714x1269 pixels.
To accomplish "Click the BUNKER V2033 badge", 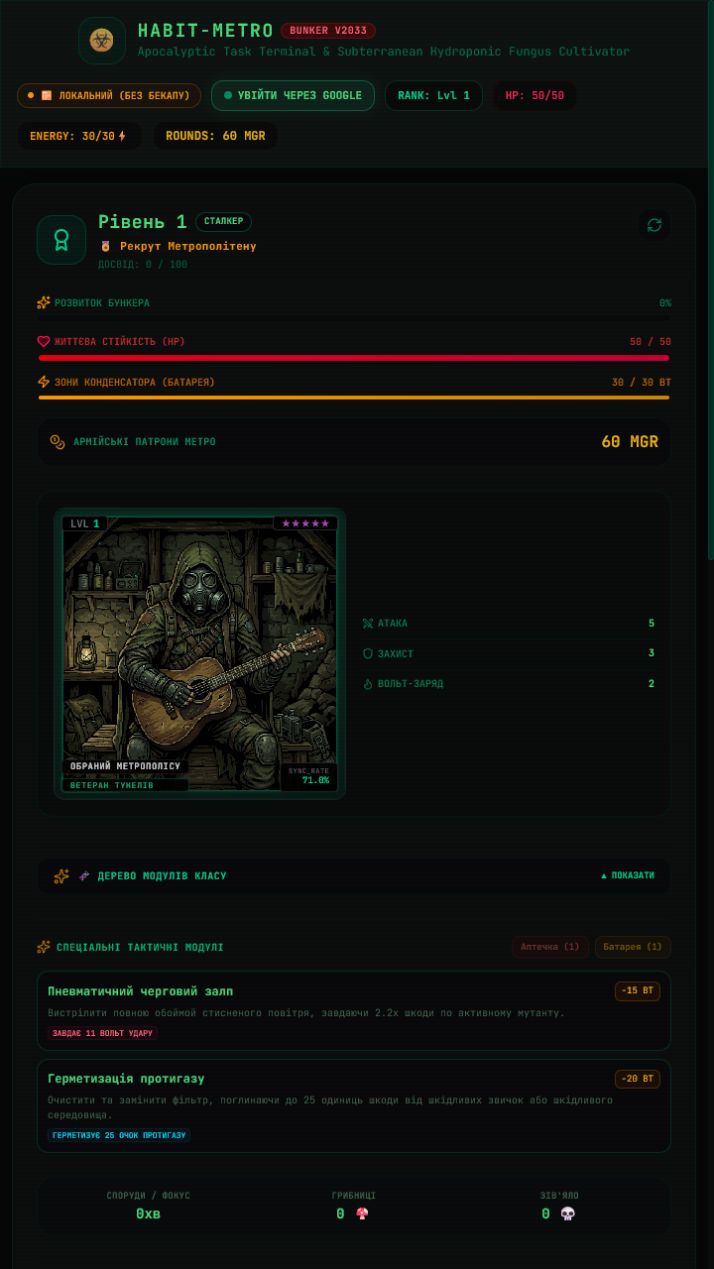I will pyautogui.click(x=328, y=31).
